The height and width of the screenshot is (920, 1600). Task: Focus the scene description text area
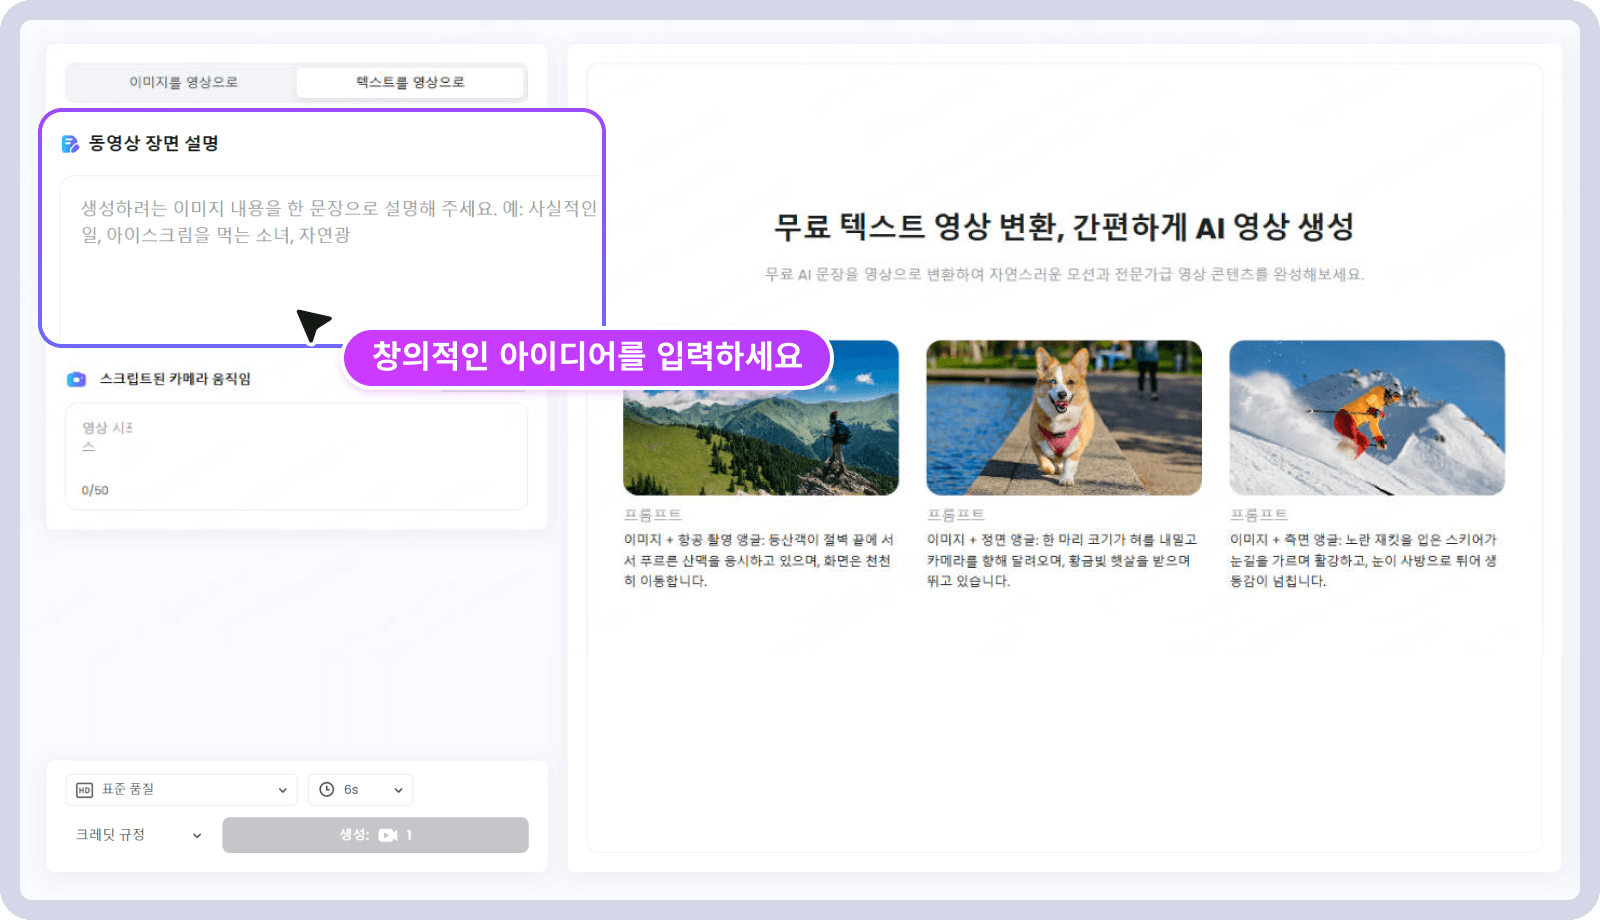[332, 258]
